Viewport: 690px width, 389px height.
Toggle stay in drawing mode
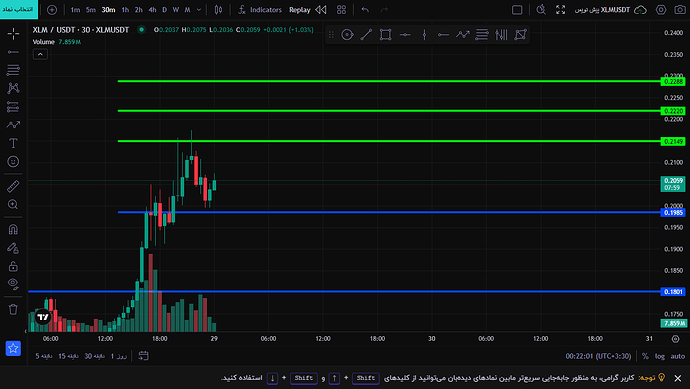tap(13, 248)
